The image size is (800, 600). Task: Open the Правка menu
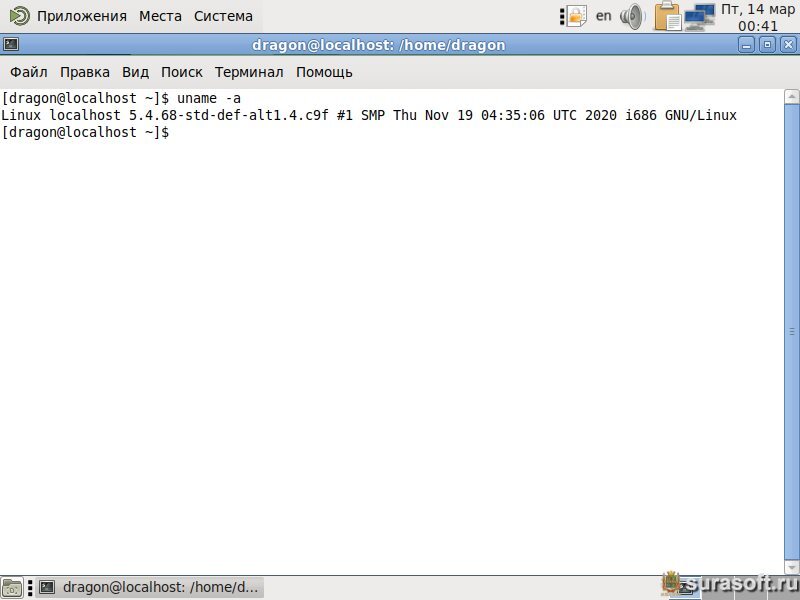pyautogui.click(x=85, y=72)
